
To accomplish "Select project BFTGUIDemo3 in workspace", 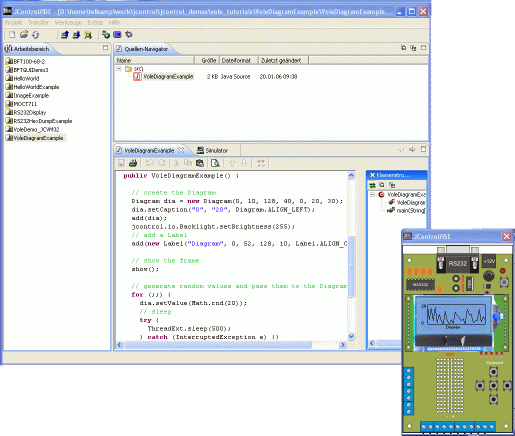I will pos(27,70).
